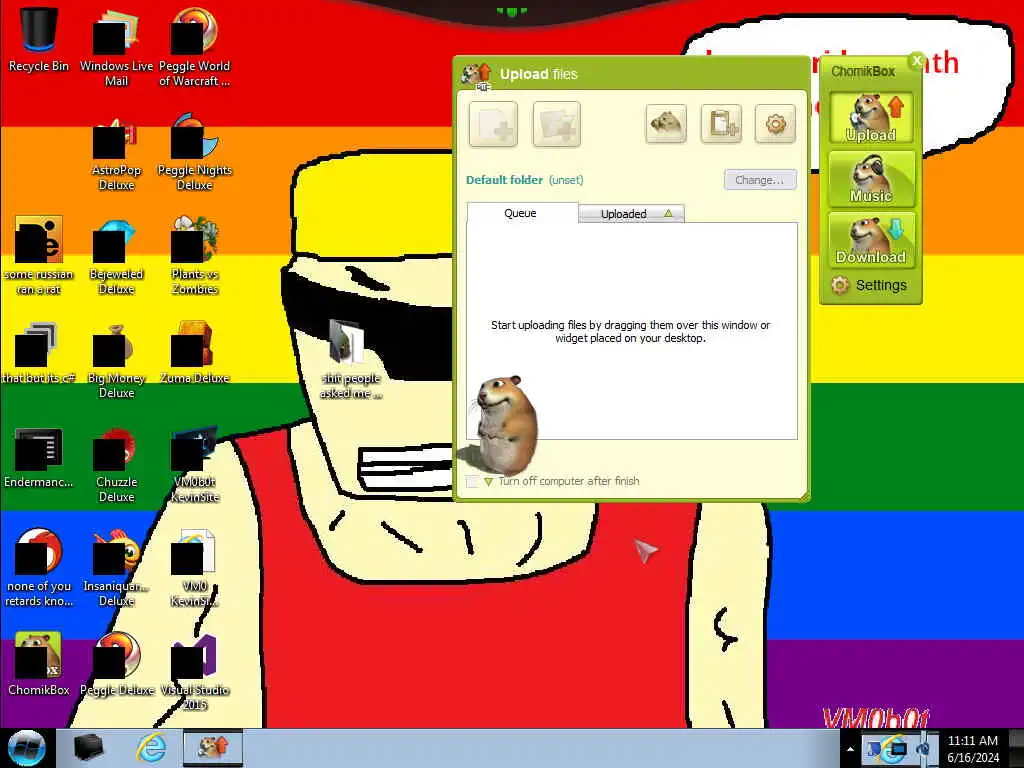Select the that but its c# desktop icon
Screen dimensions: 1024x768
pos(39,353)
